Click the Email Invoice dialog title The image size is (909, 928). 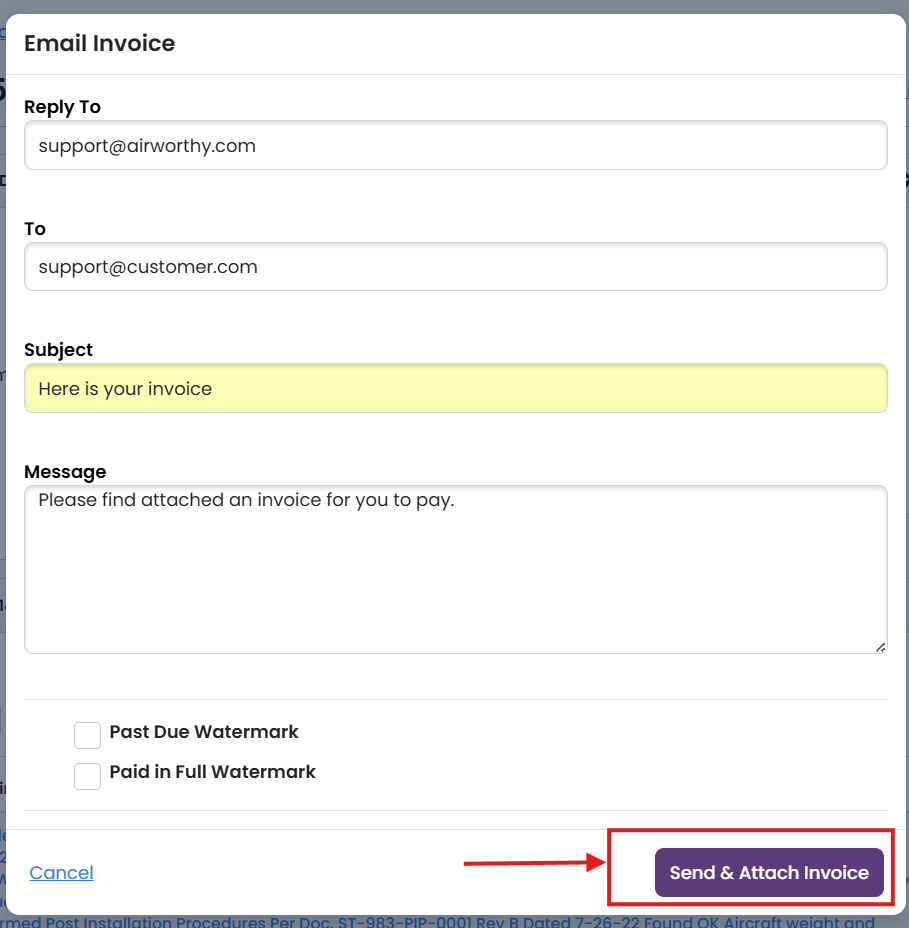click(x=99, y=43)
